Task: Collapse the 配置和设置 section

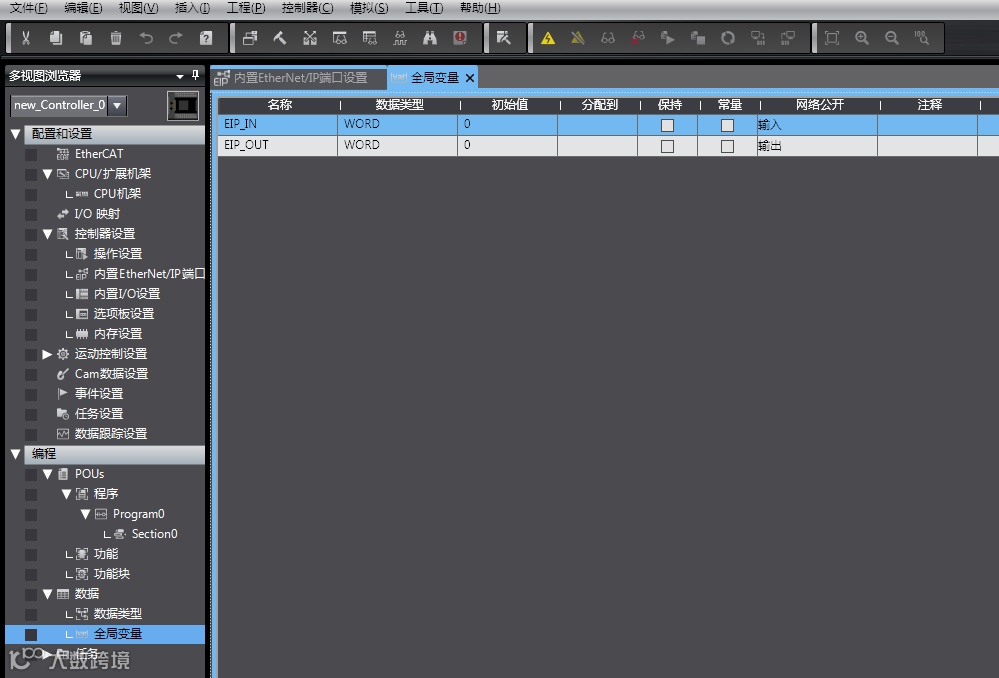Action: click(x=16, y=134)
